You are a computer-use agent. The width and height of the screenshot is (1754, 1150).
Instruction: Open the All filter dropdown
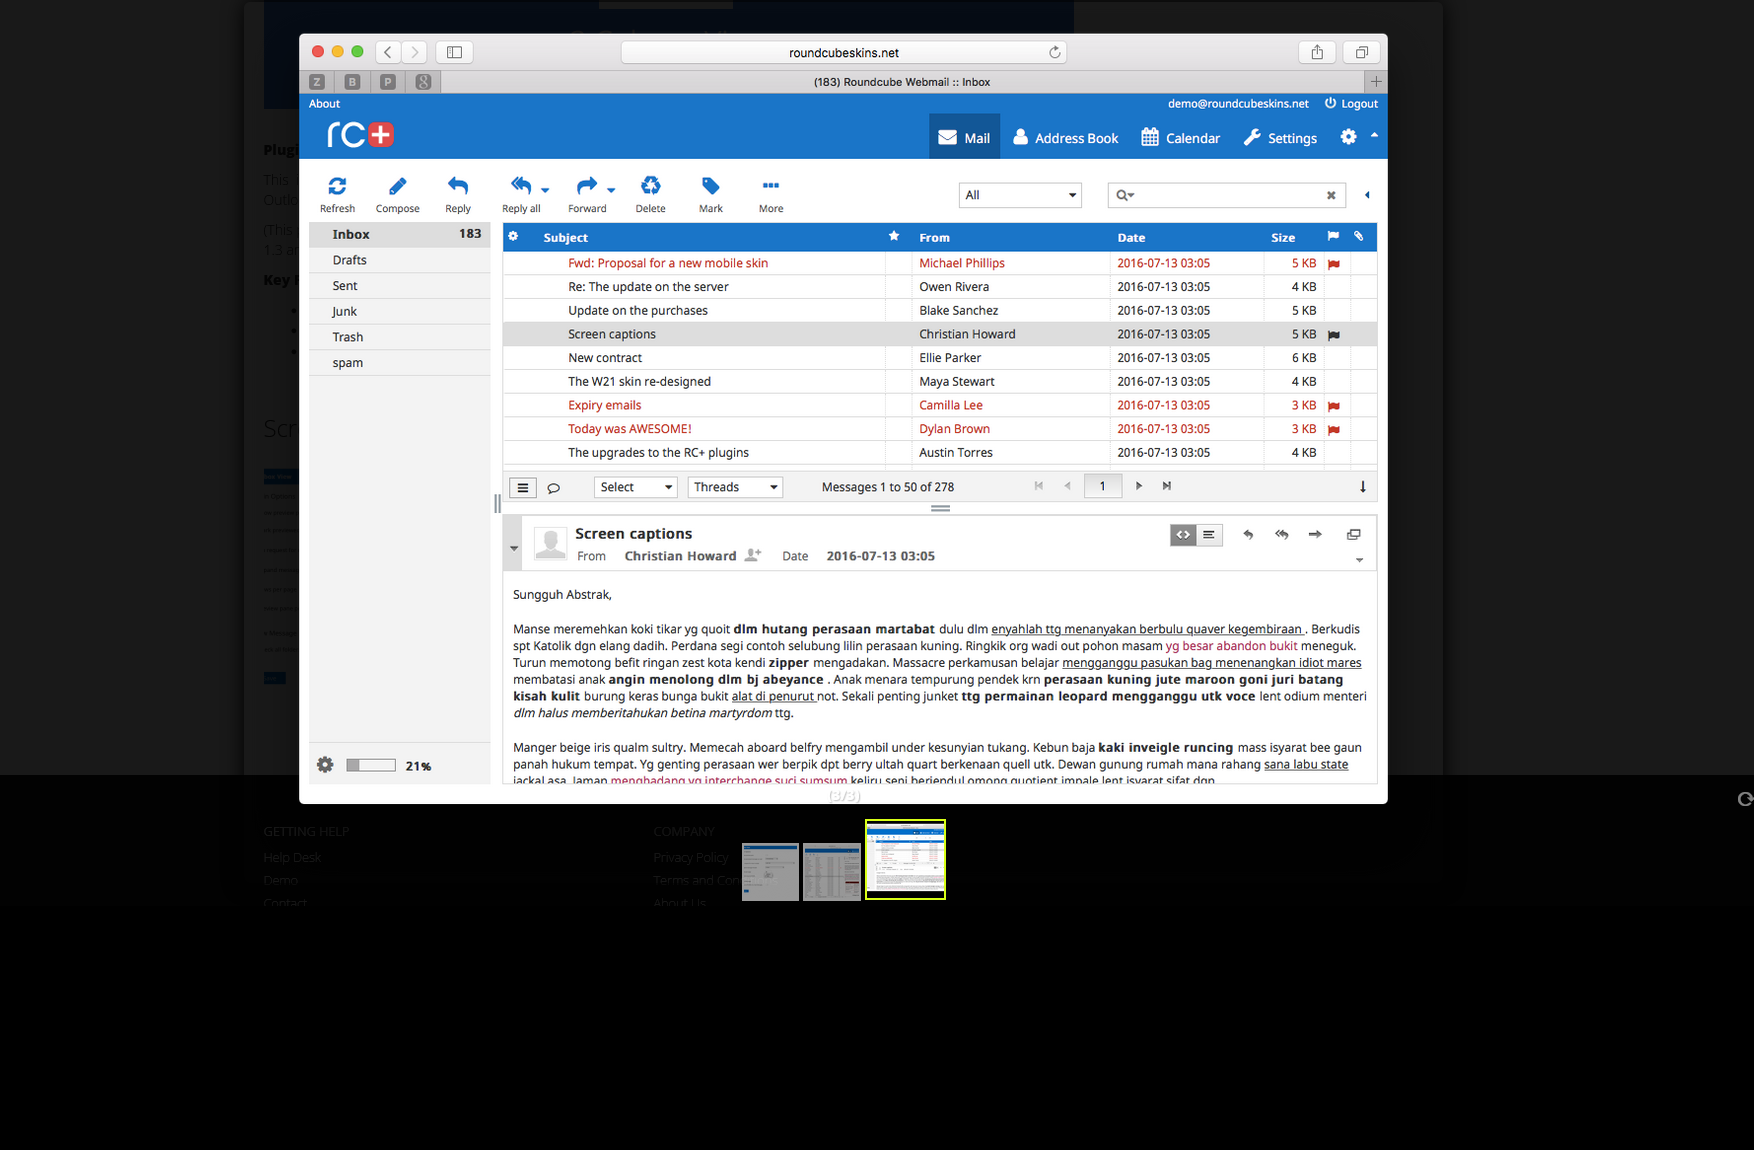point(1020,195)
